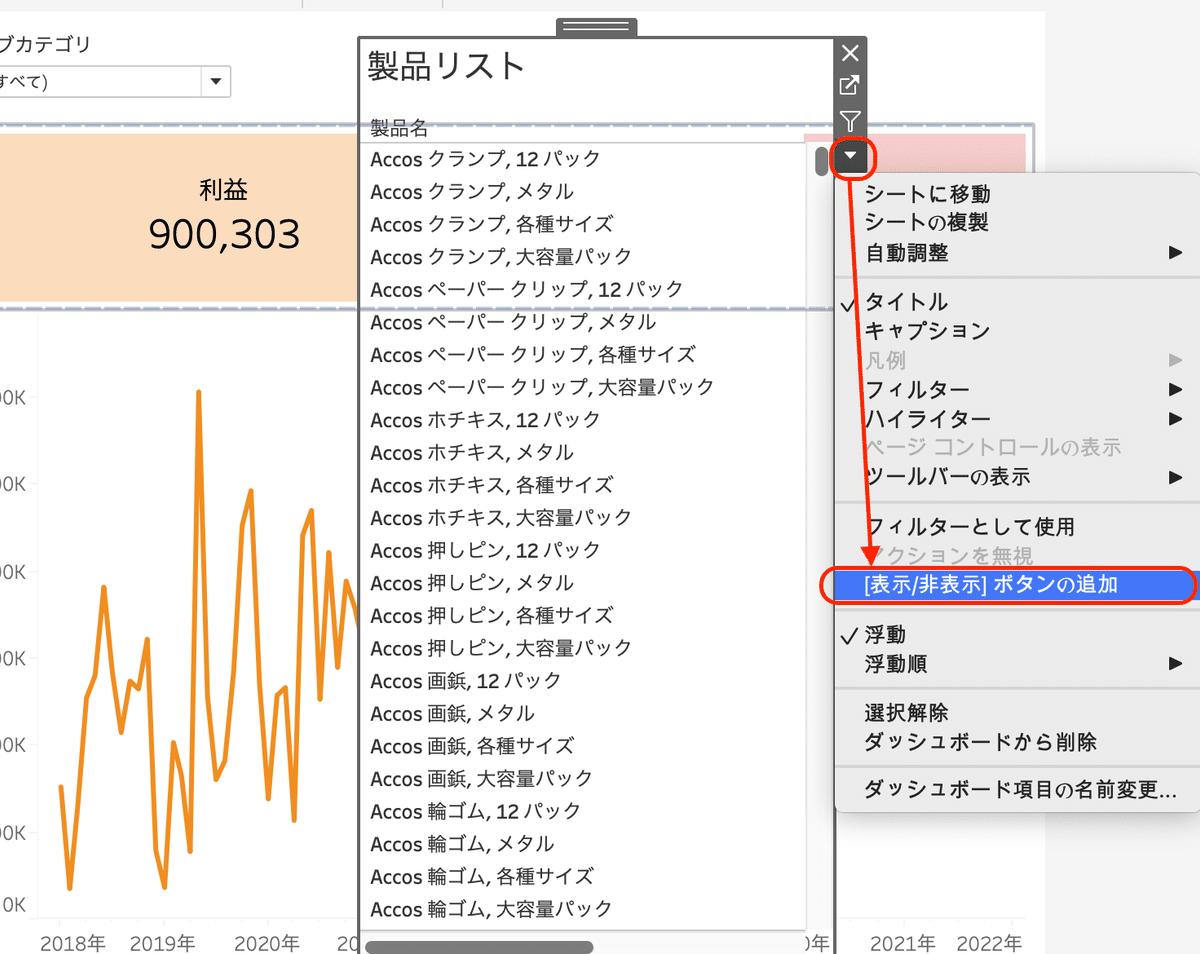Click the 製品名 column header
The width and height of the screenshot is (1200, 954).
(399, 128)
